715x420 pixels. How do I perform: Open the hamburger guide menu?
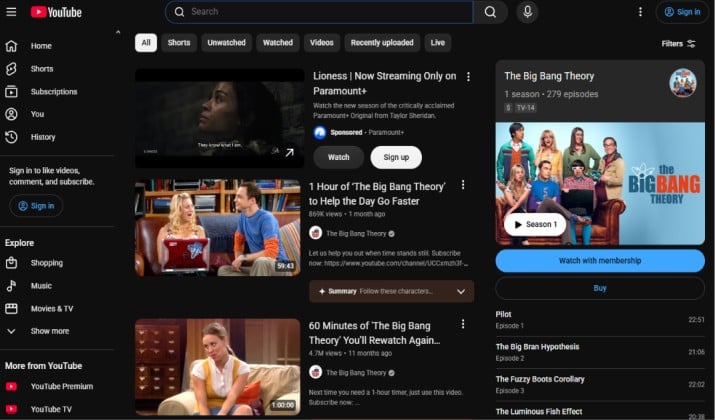click(11, 12)
